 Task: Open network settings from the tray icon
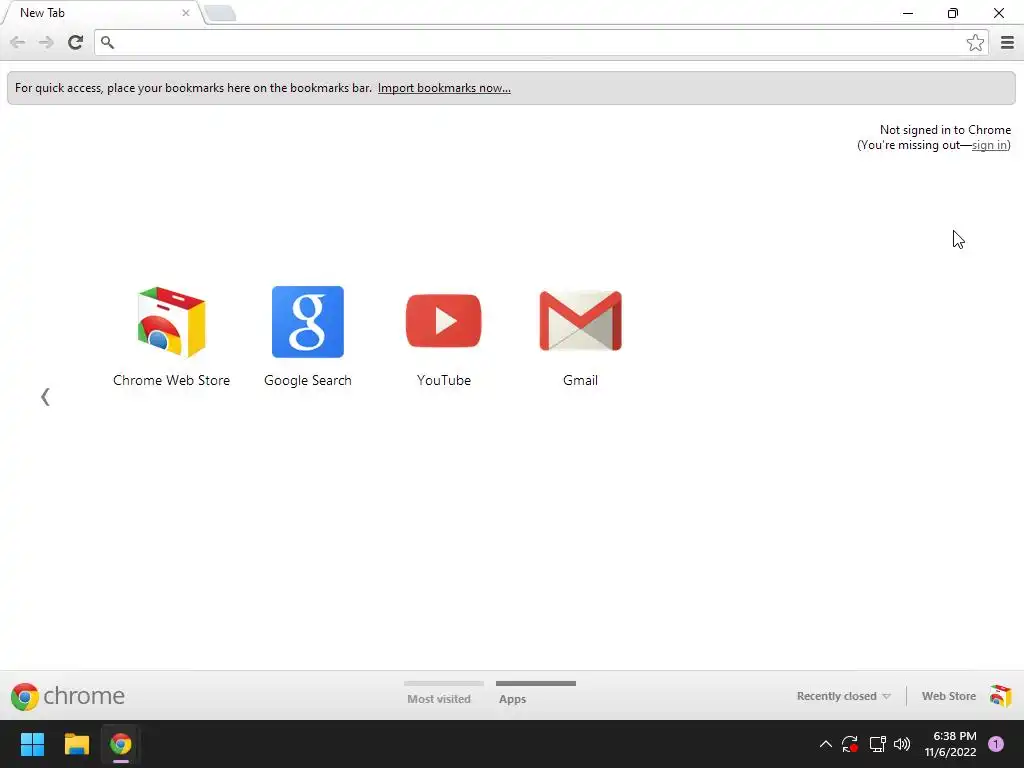pos(877,744)
